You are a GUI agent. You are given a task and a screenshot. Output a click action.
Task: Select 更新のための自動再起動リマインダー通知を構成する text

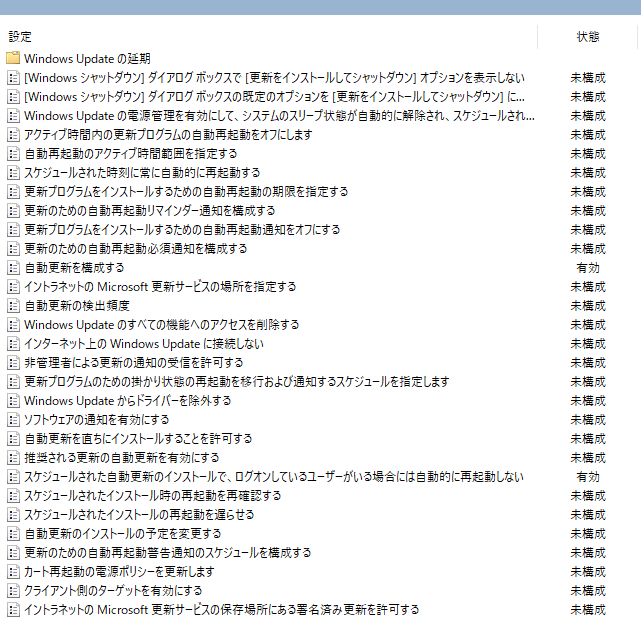150,210
